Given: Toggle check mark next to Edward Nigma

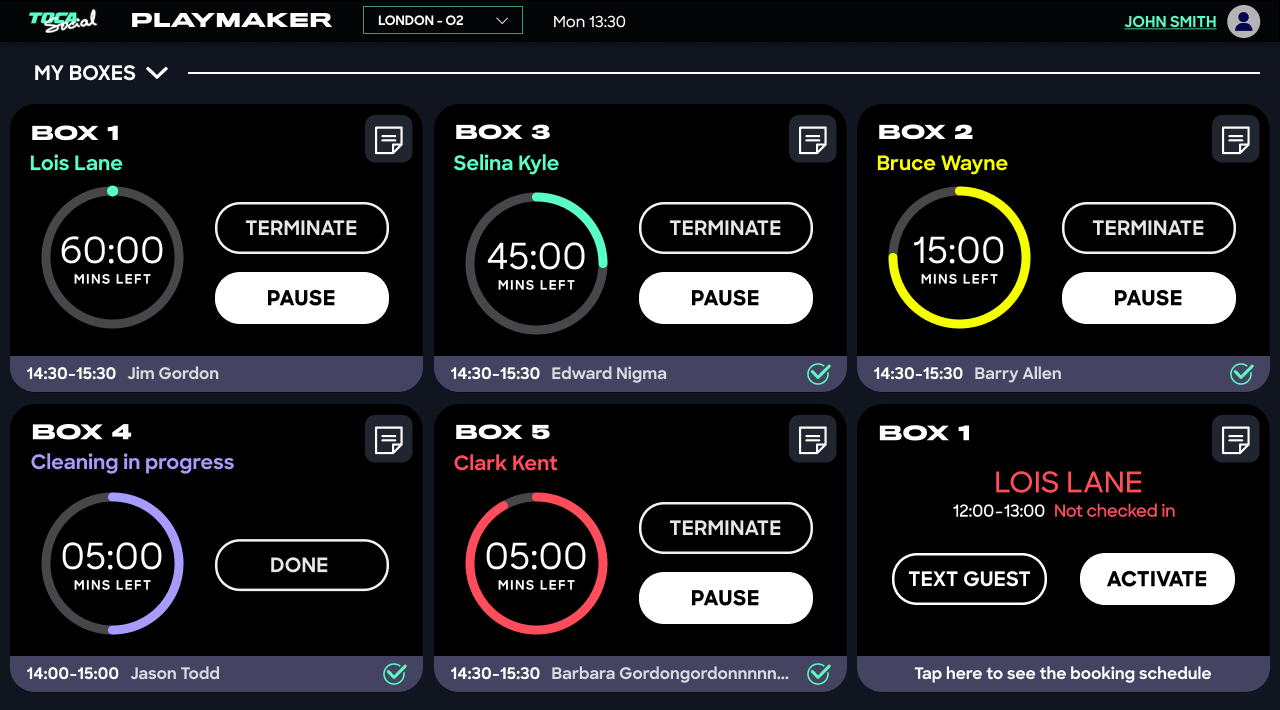Looking at the screenshot, I should pos(819,374).
